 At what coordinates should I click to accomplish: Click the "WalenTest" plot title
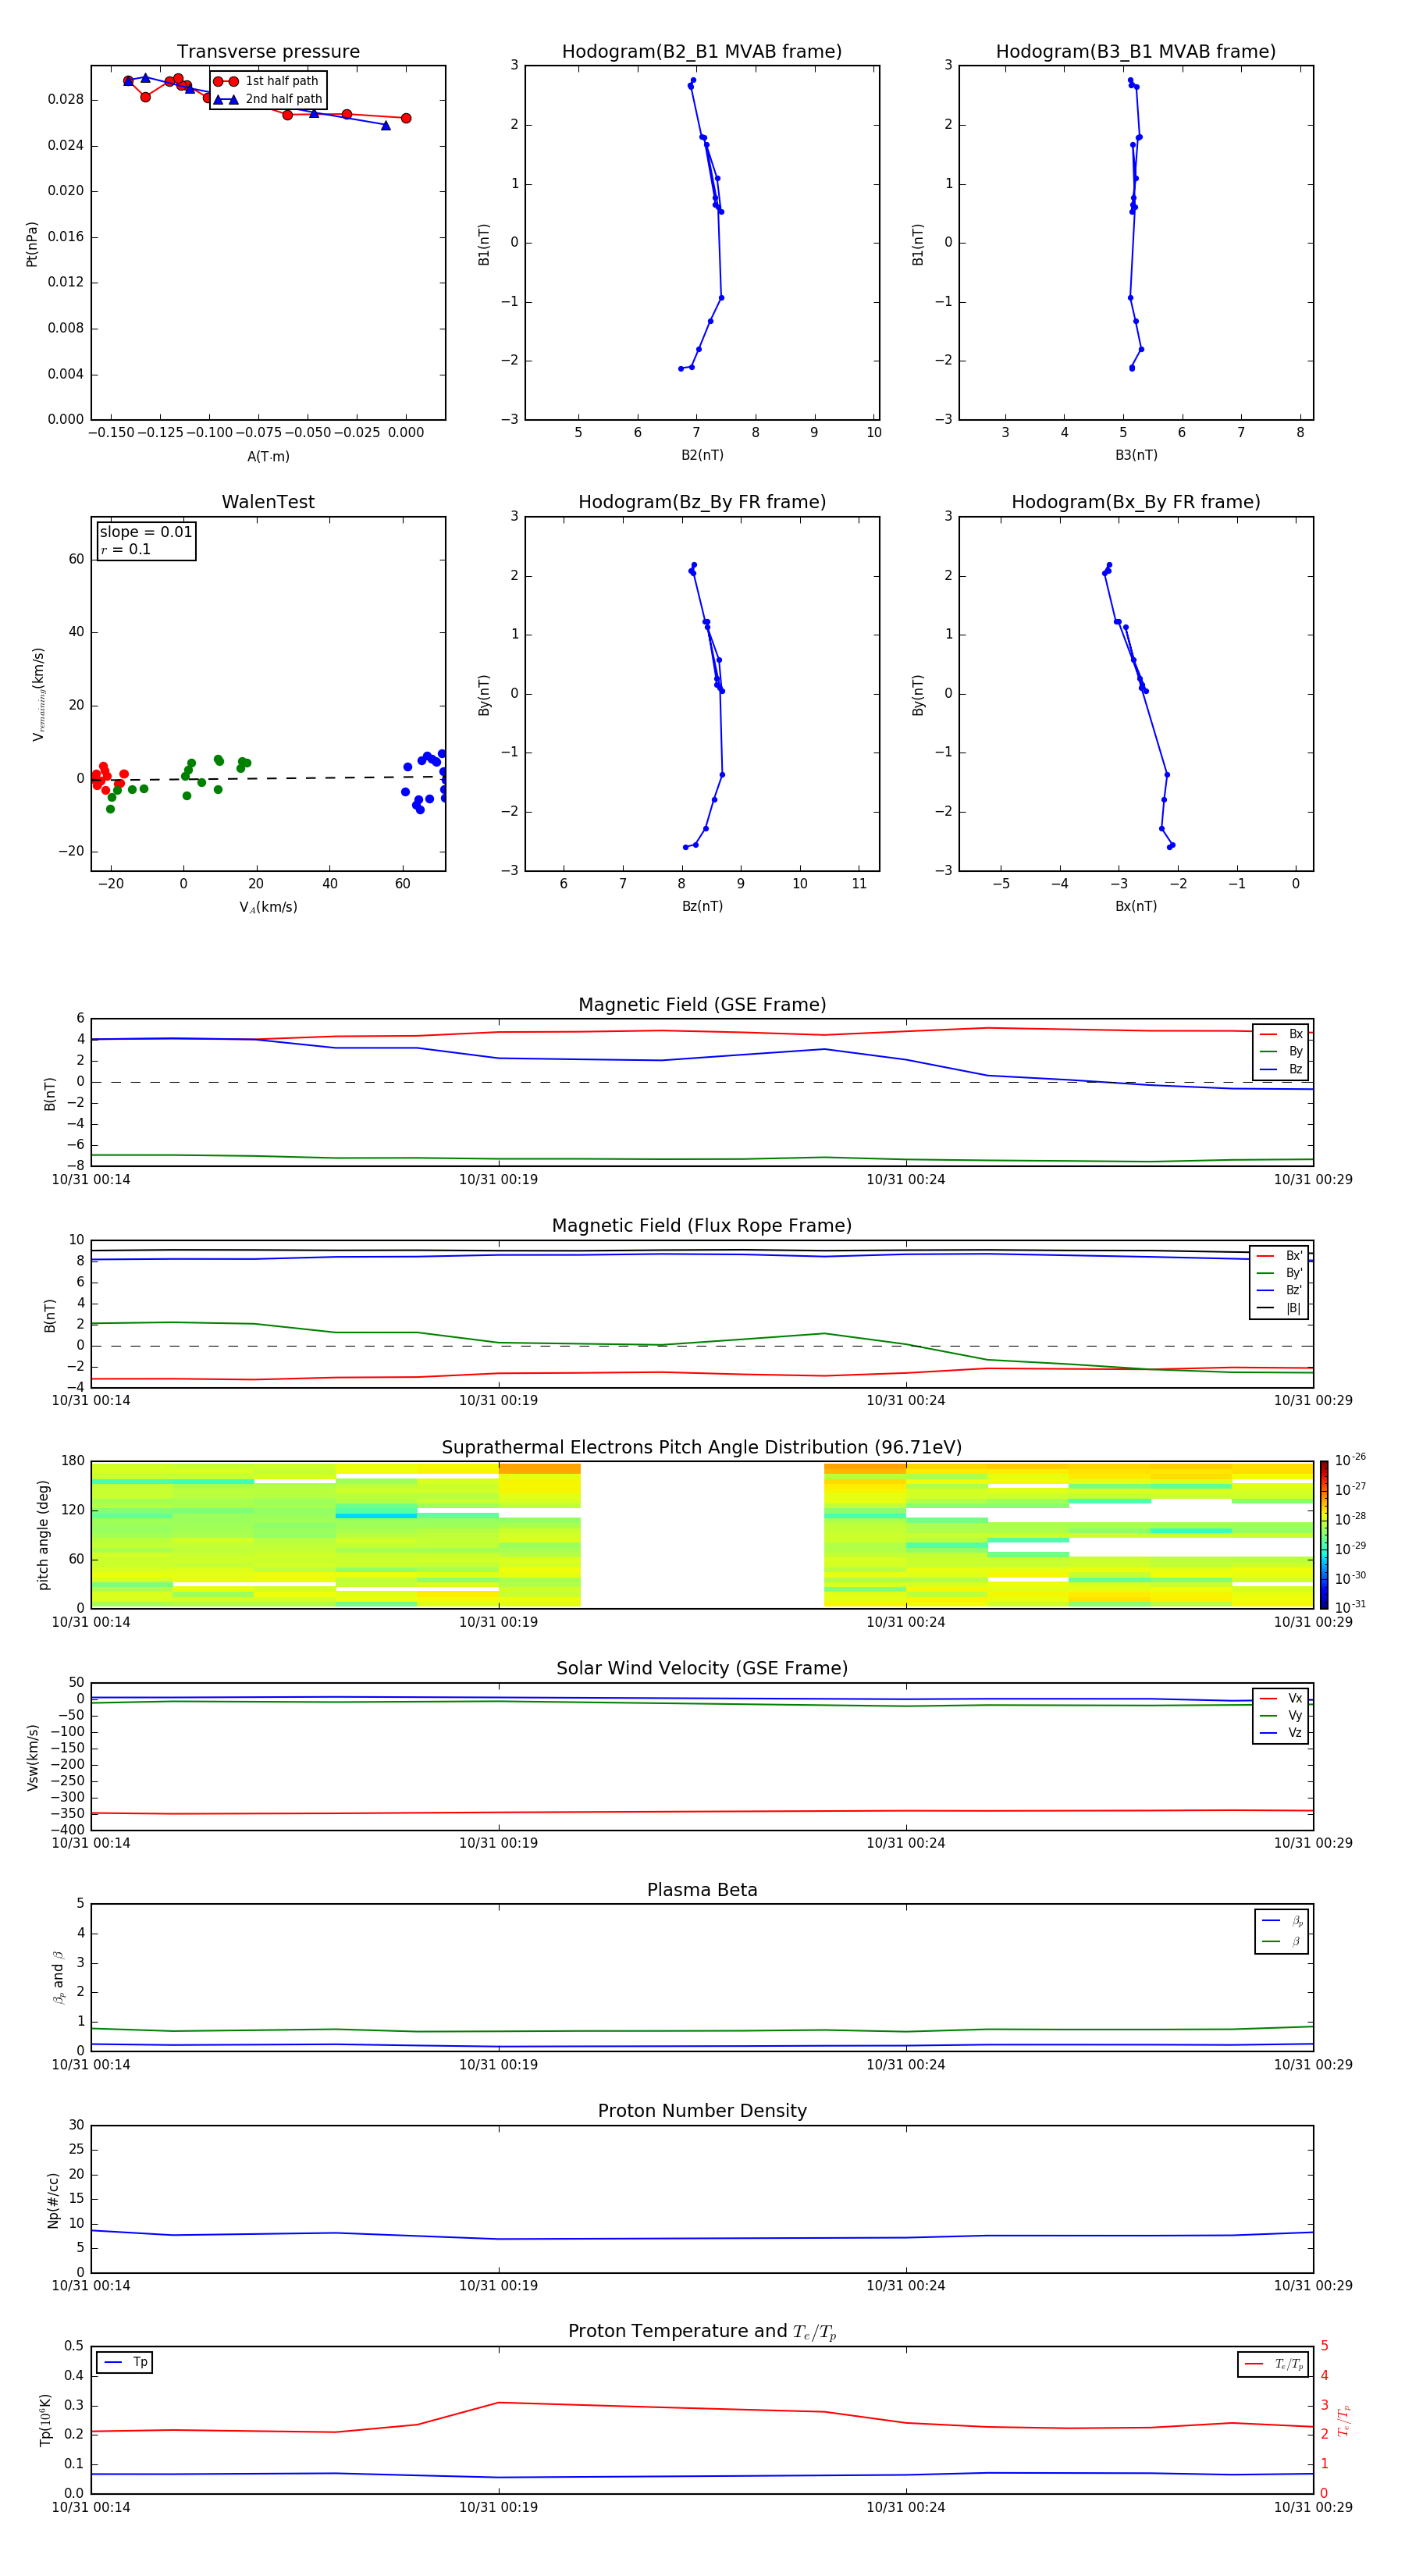(x=268, y=502)
